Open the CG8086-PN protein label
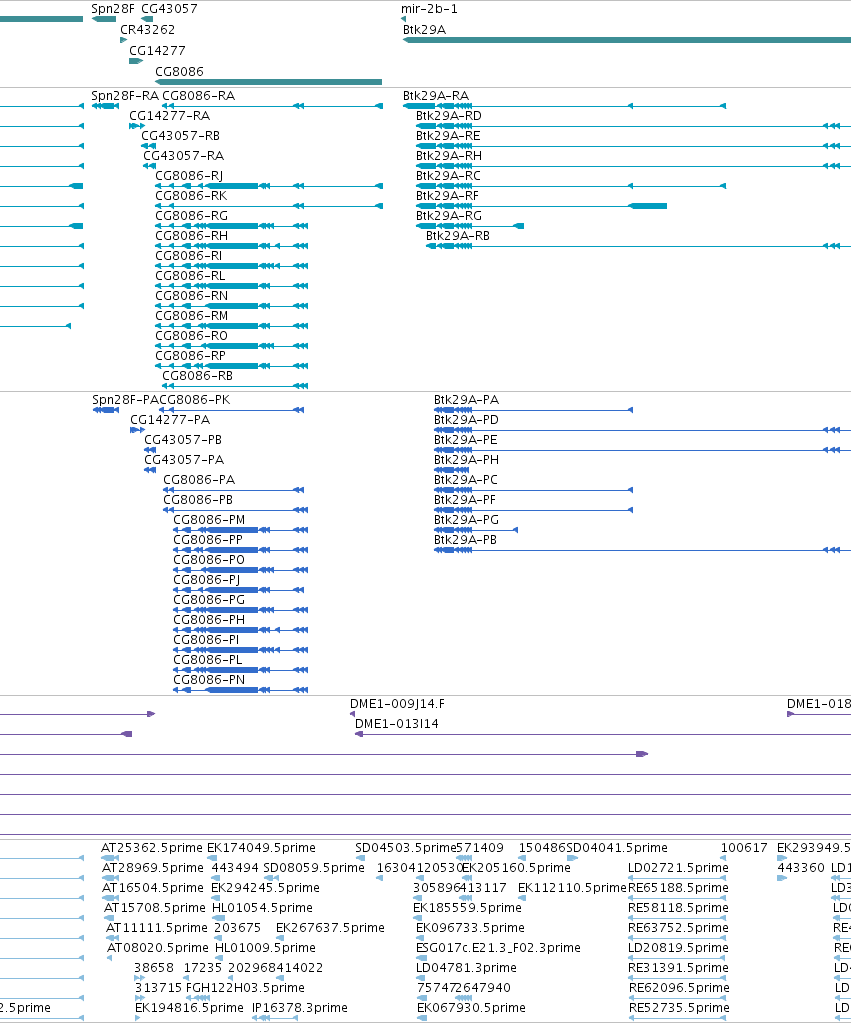The height and width of the screenshot is (1023, 851). (209, 679)
